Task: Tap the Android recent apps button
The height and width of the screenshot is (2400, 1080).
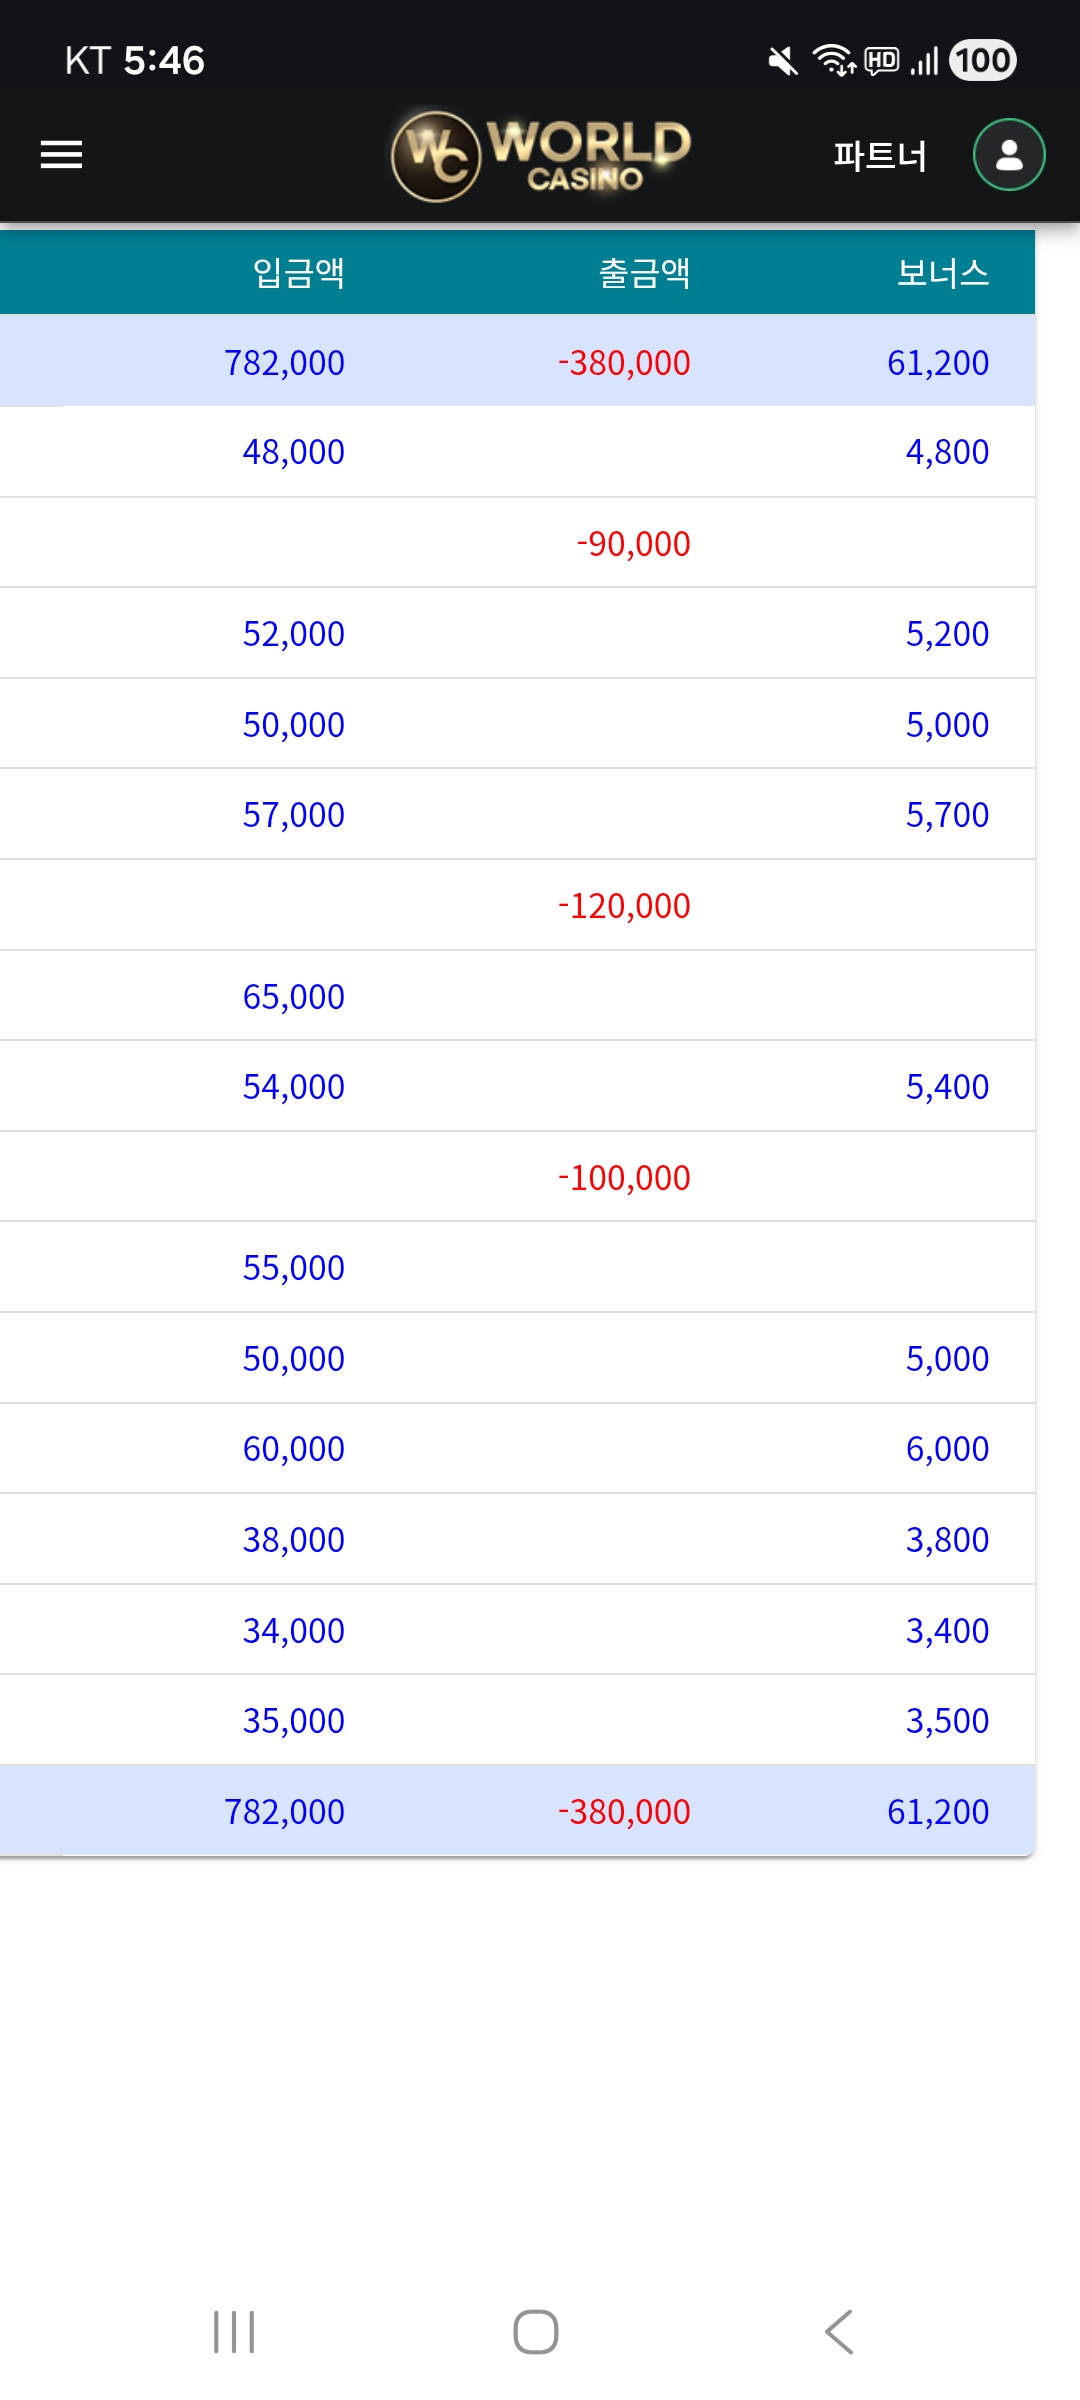Action: click(234, 2332)
